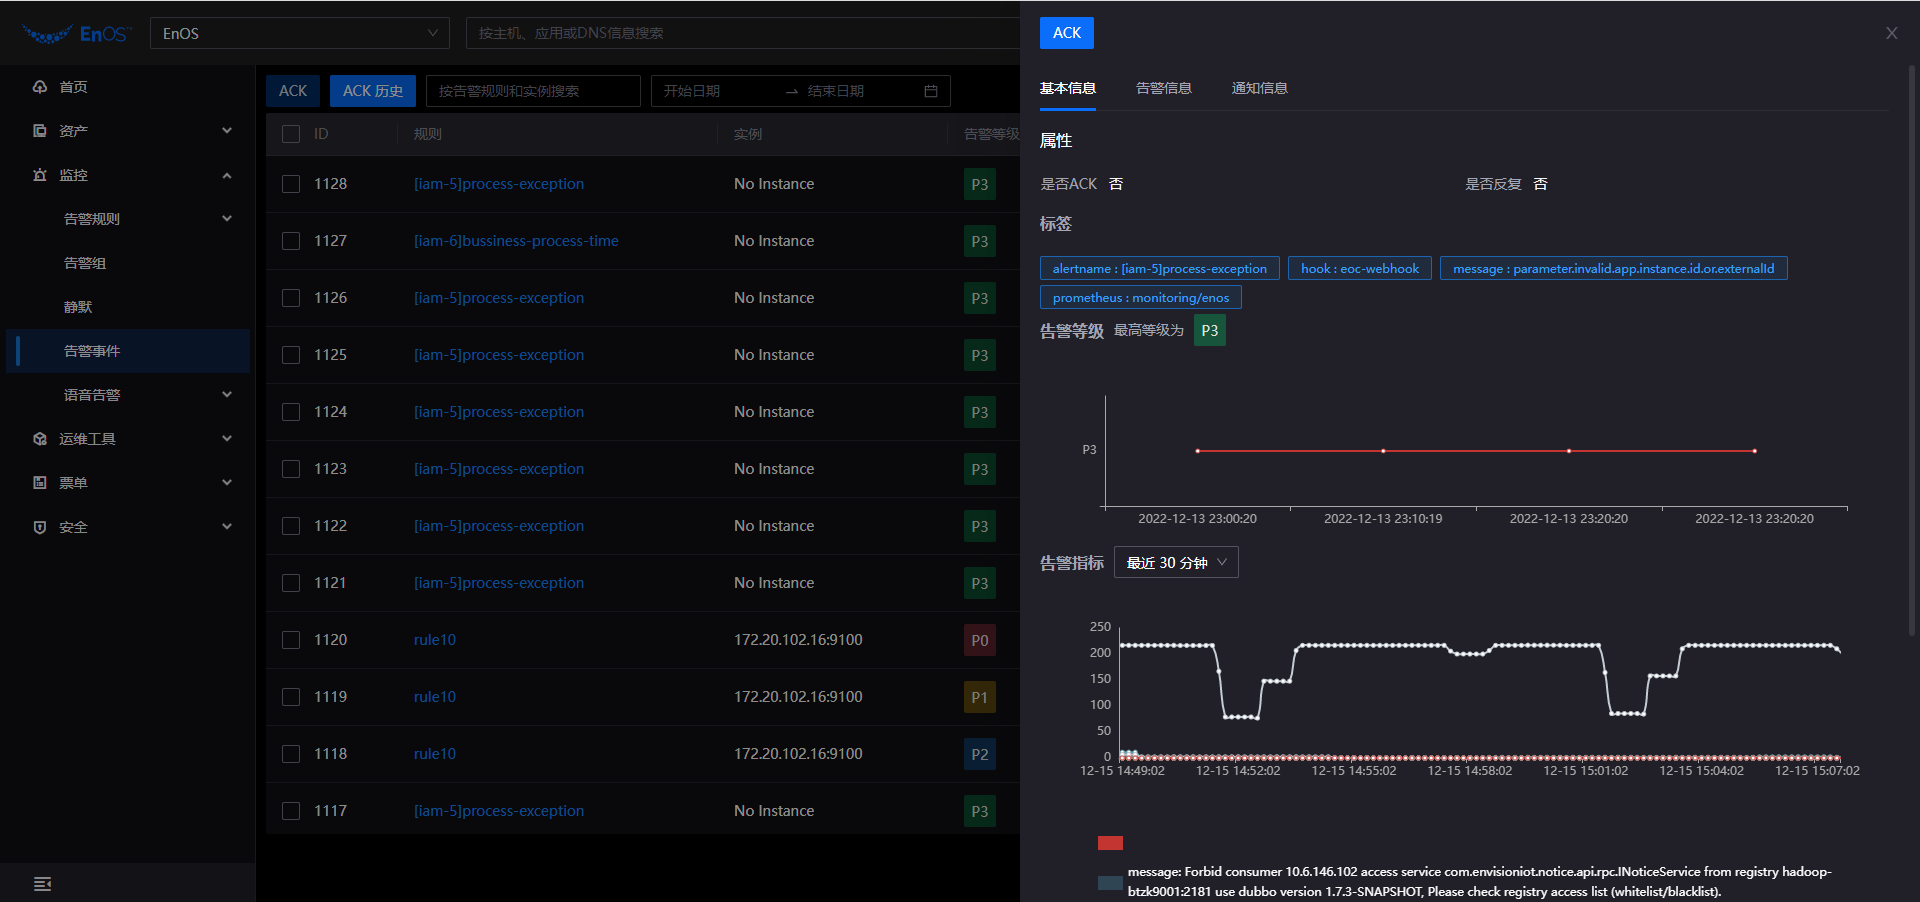
Task: Click P1 level badge for alert 1119
Action: [x=980, y=697]
